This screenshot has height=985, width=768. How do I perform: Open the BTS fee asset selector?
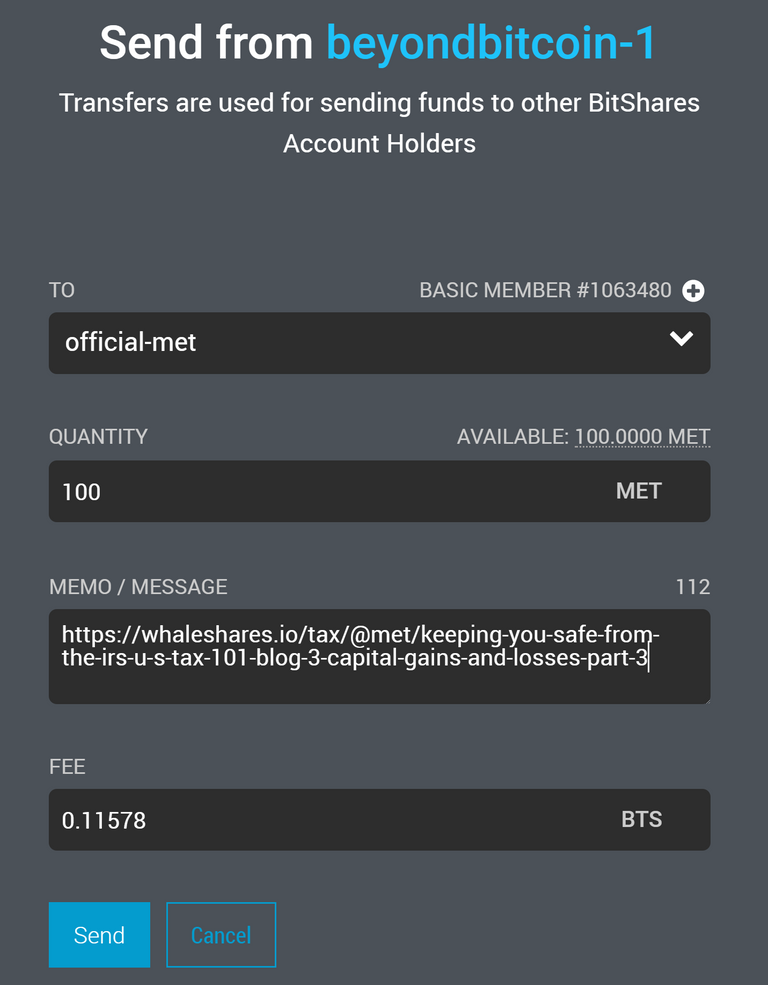click(x=642, y=820)
